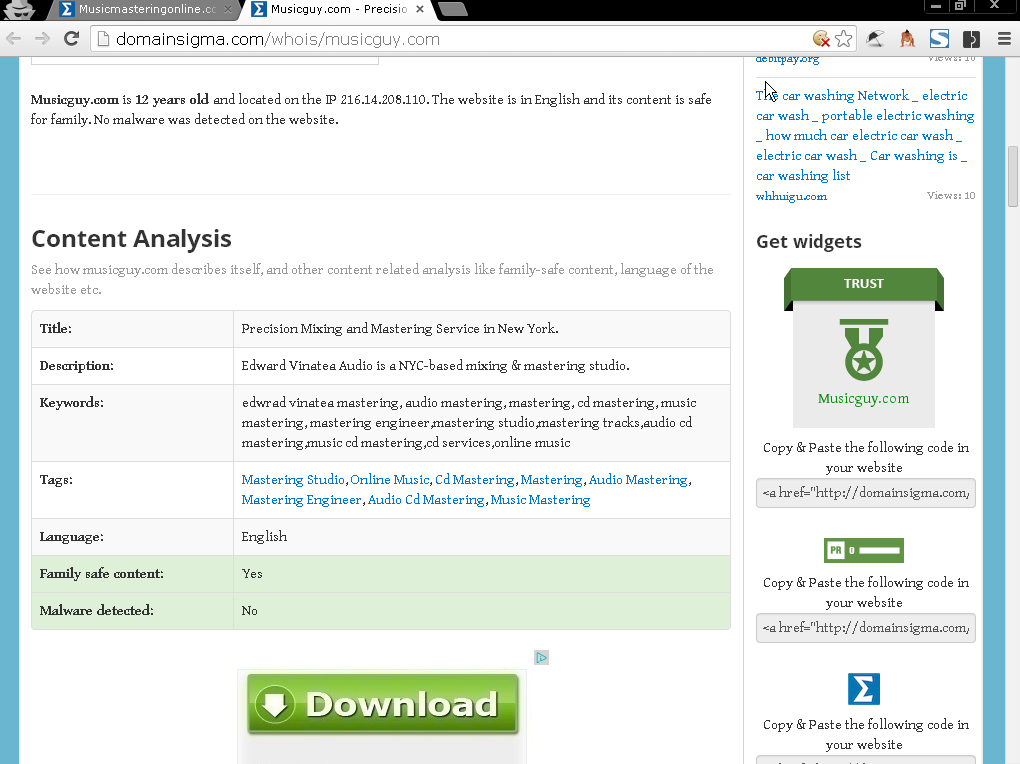
Task: Click the blue Sigma widget logo
Action: point(864,689)
